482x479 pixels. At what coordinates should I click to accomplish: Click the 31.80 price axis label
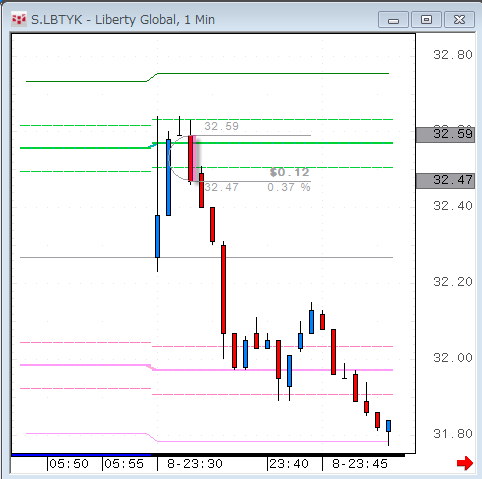(453, 434)
